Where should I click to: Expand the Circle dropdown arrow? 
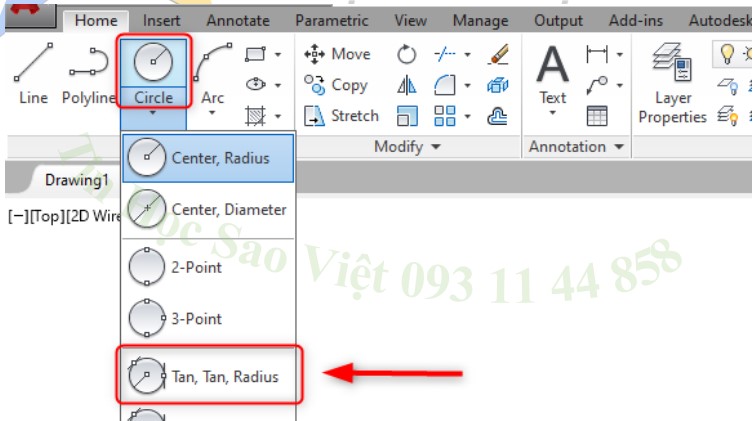(153, 113)
